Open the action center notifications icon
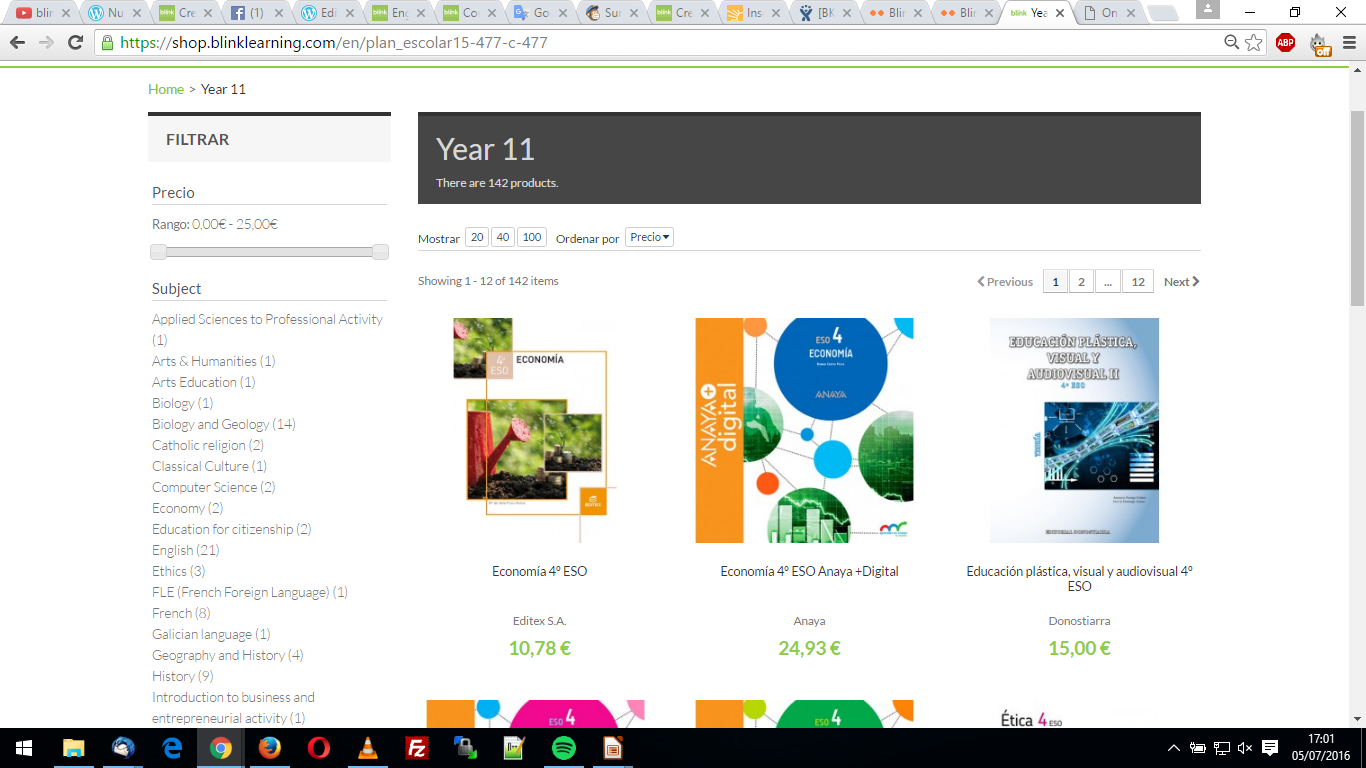The height and width of the screenshot is (768, 1366). pos(1270,748)
